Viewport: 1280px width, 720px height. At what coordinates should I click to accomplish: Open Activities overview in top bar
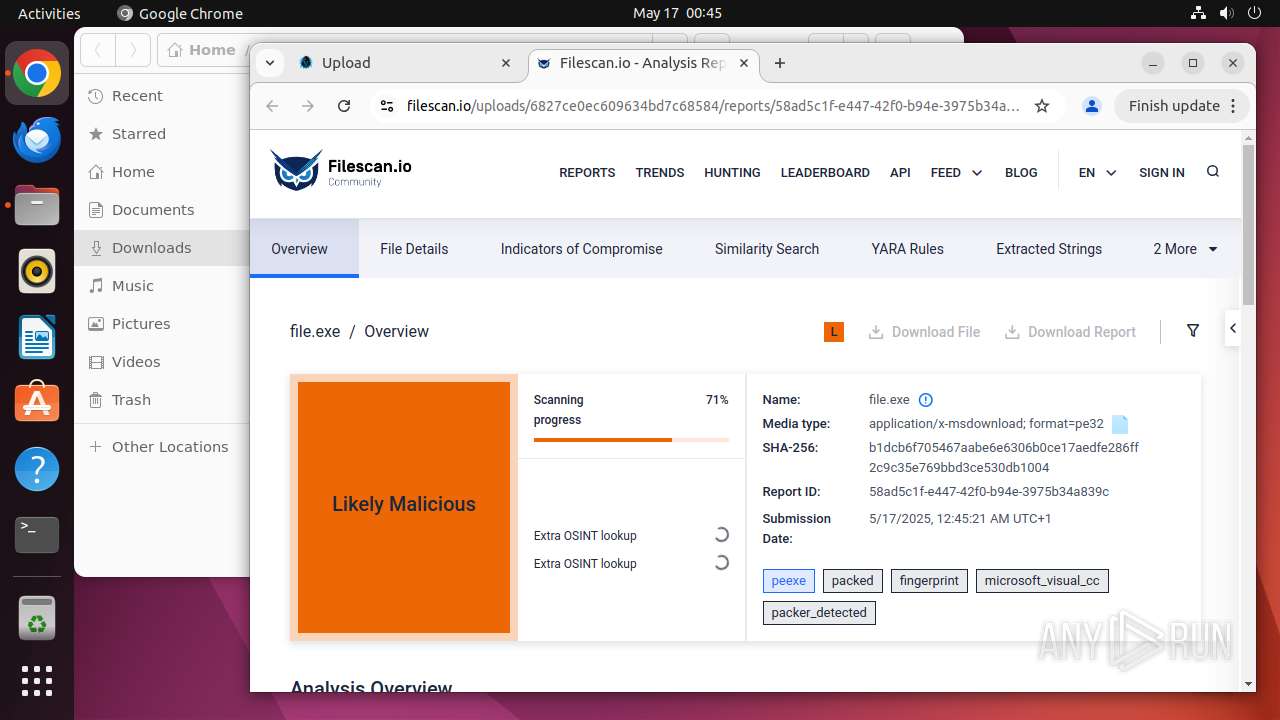click(49, 13)
